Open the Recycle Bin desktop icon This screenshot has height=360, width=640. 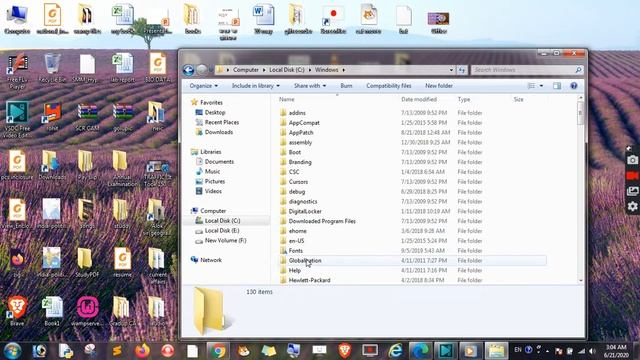pyautogui.click(x=52, y=68)
